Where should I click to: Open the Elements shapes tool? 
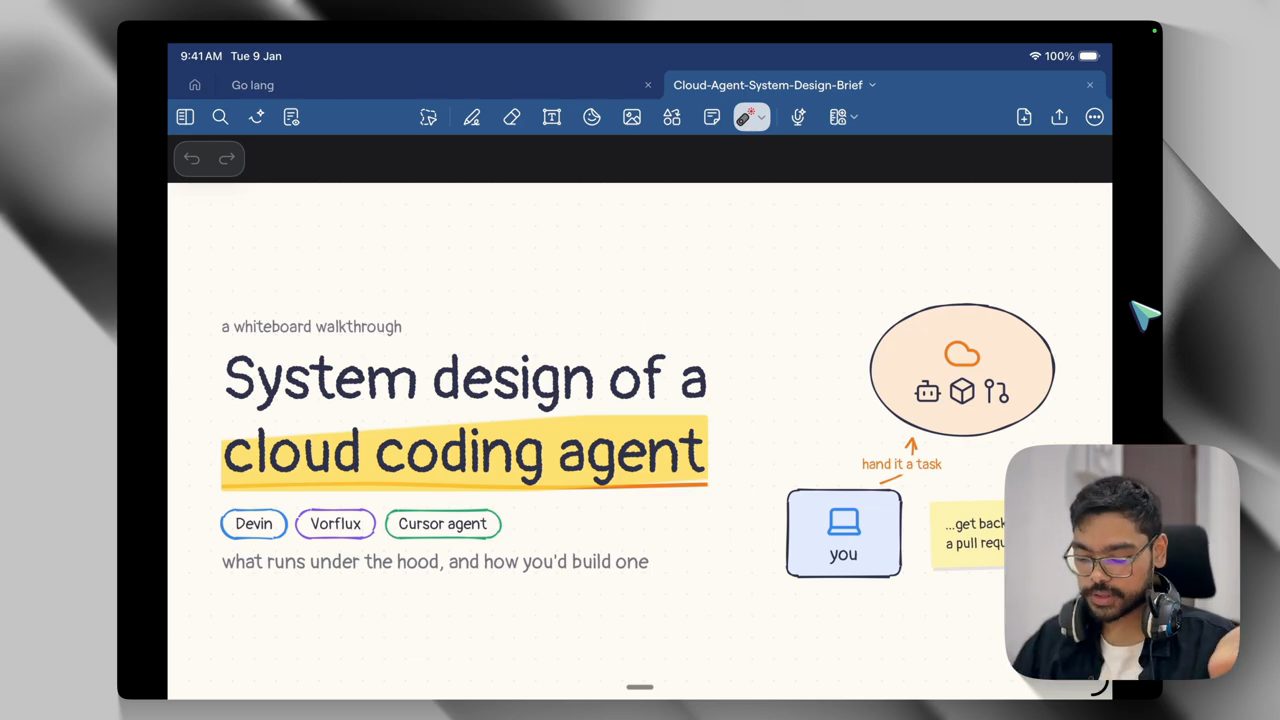672,117
